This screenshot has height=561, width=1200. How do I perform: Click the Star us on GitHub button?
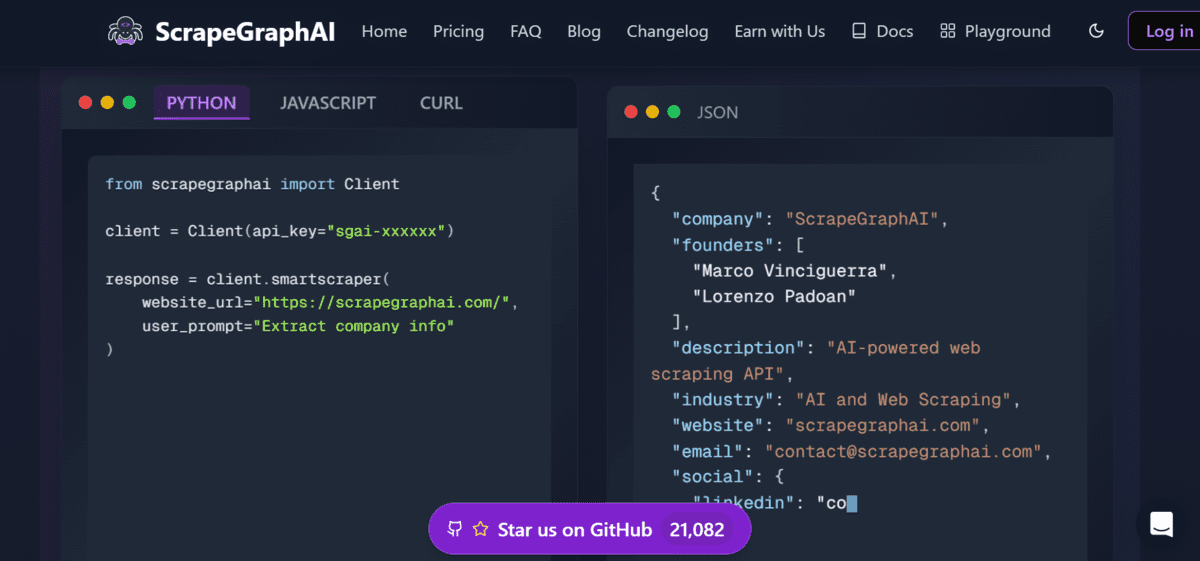coord(589,529)
